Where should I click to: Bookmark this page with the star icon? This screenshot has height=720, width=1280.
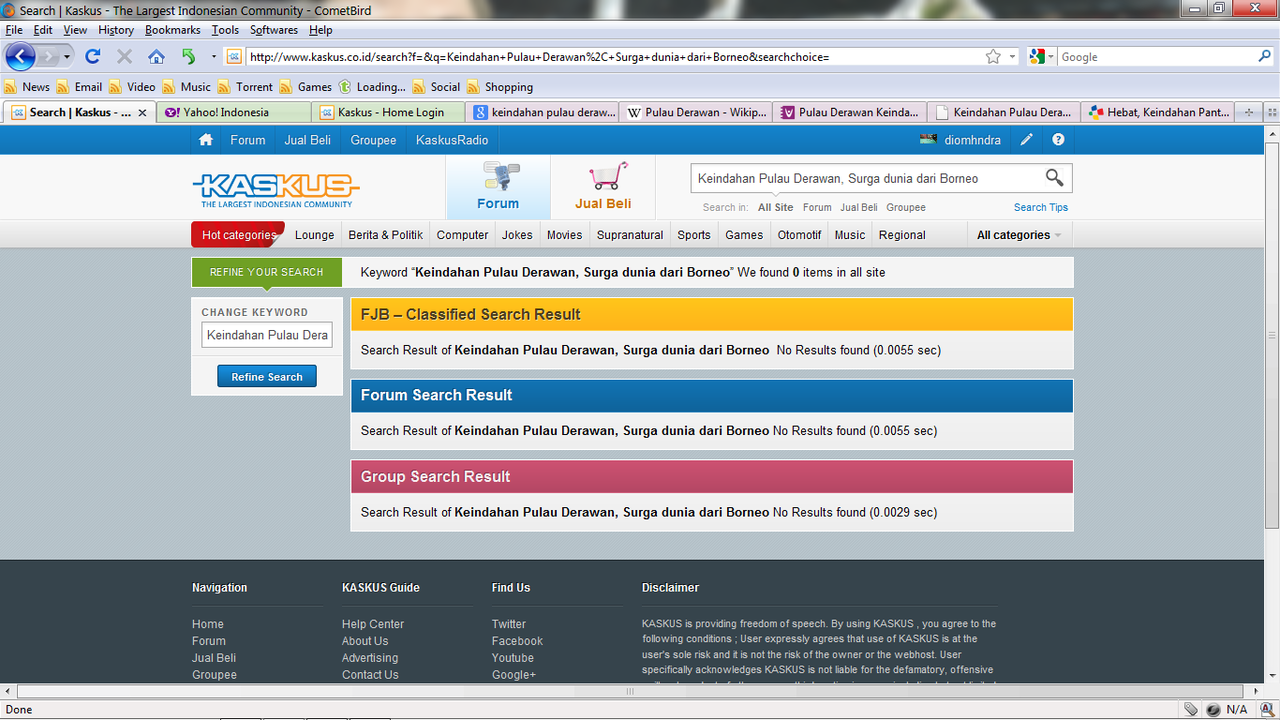point(993,57)
